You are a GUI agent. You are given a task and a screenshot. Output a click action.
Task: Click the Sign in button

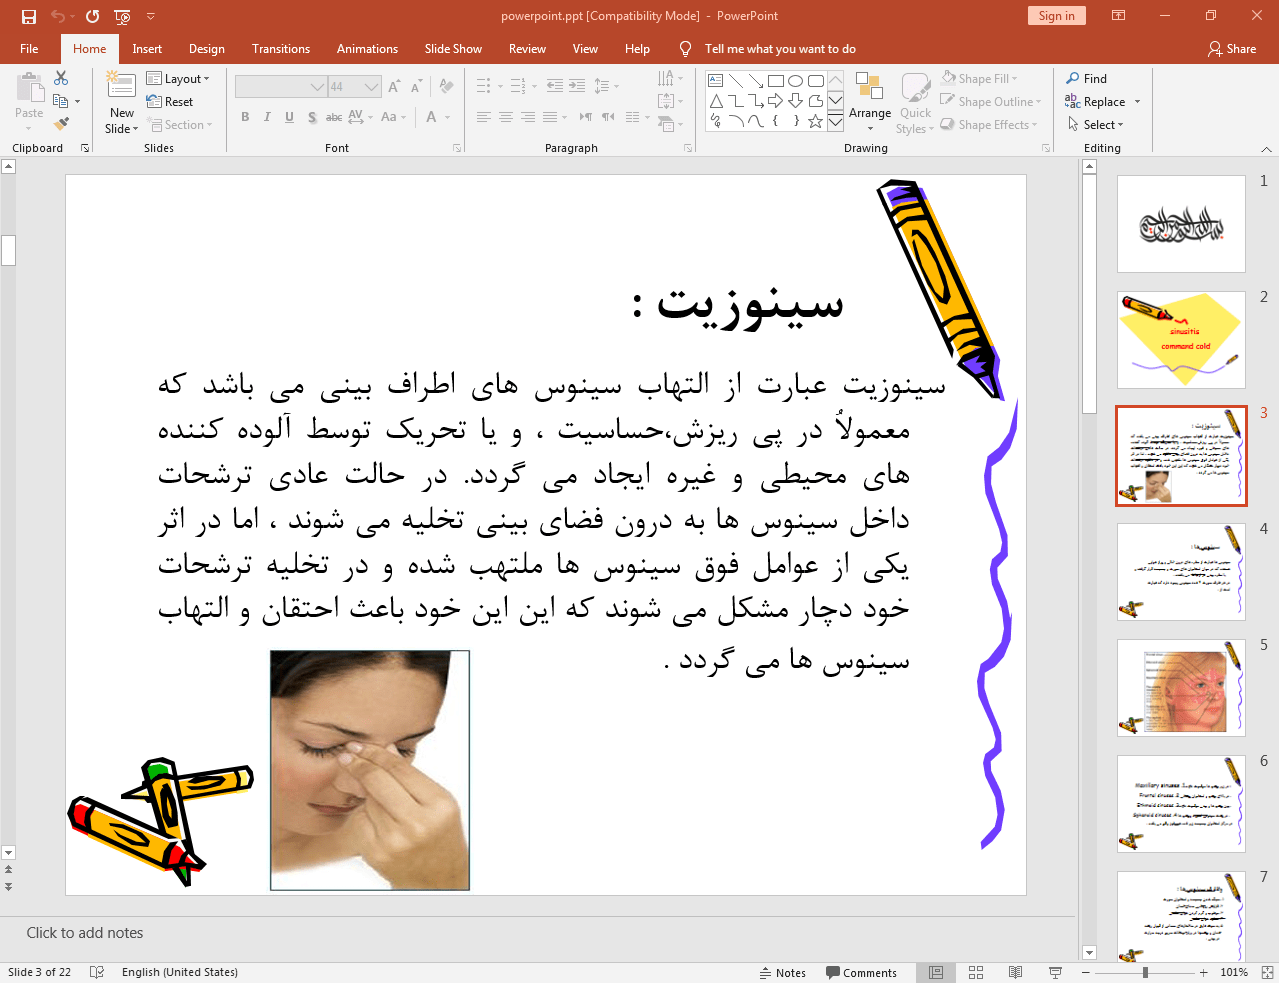[1056, 16]
